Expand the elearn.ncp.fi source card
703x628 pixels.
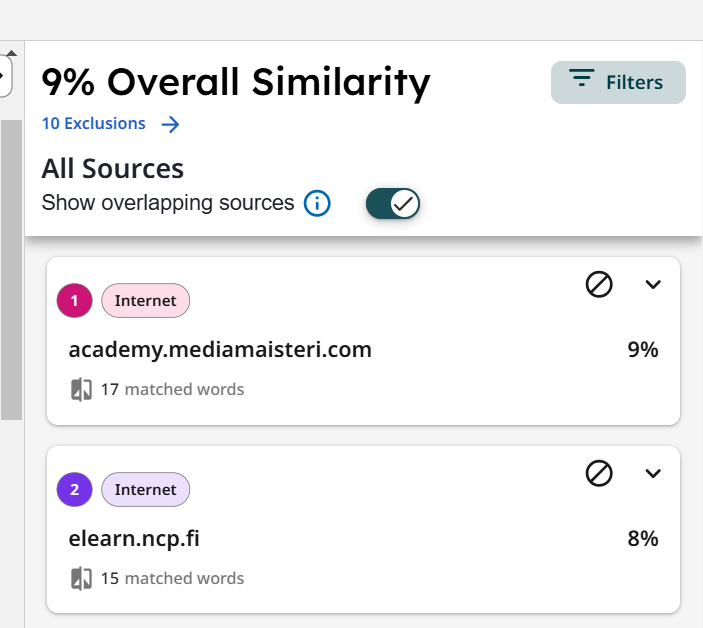click(x=653, y=473)
